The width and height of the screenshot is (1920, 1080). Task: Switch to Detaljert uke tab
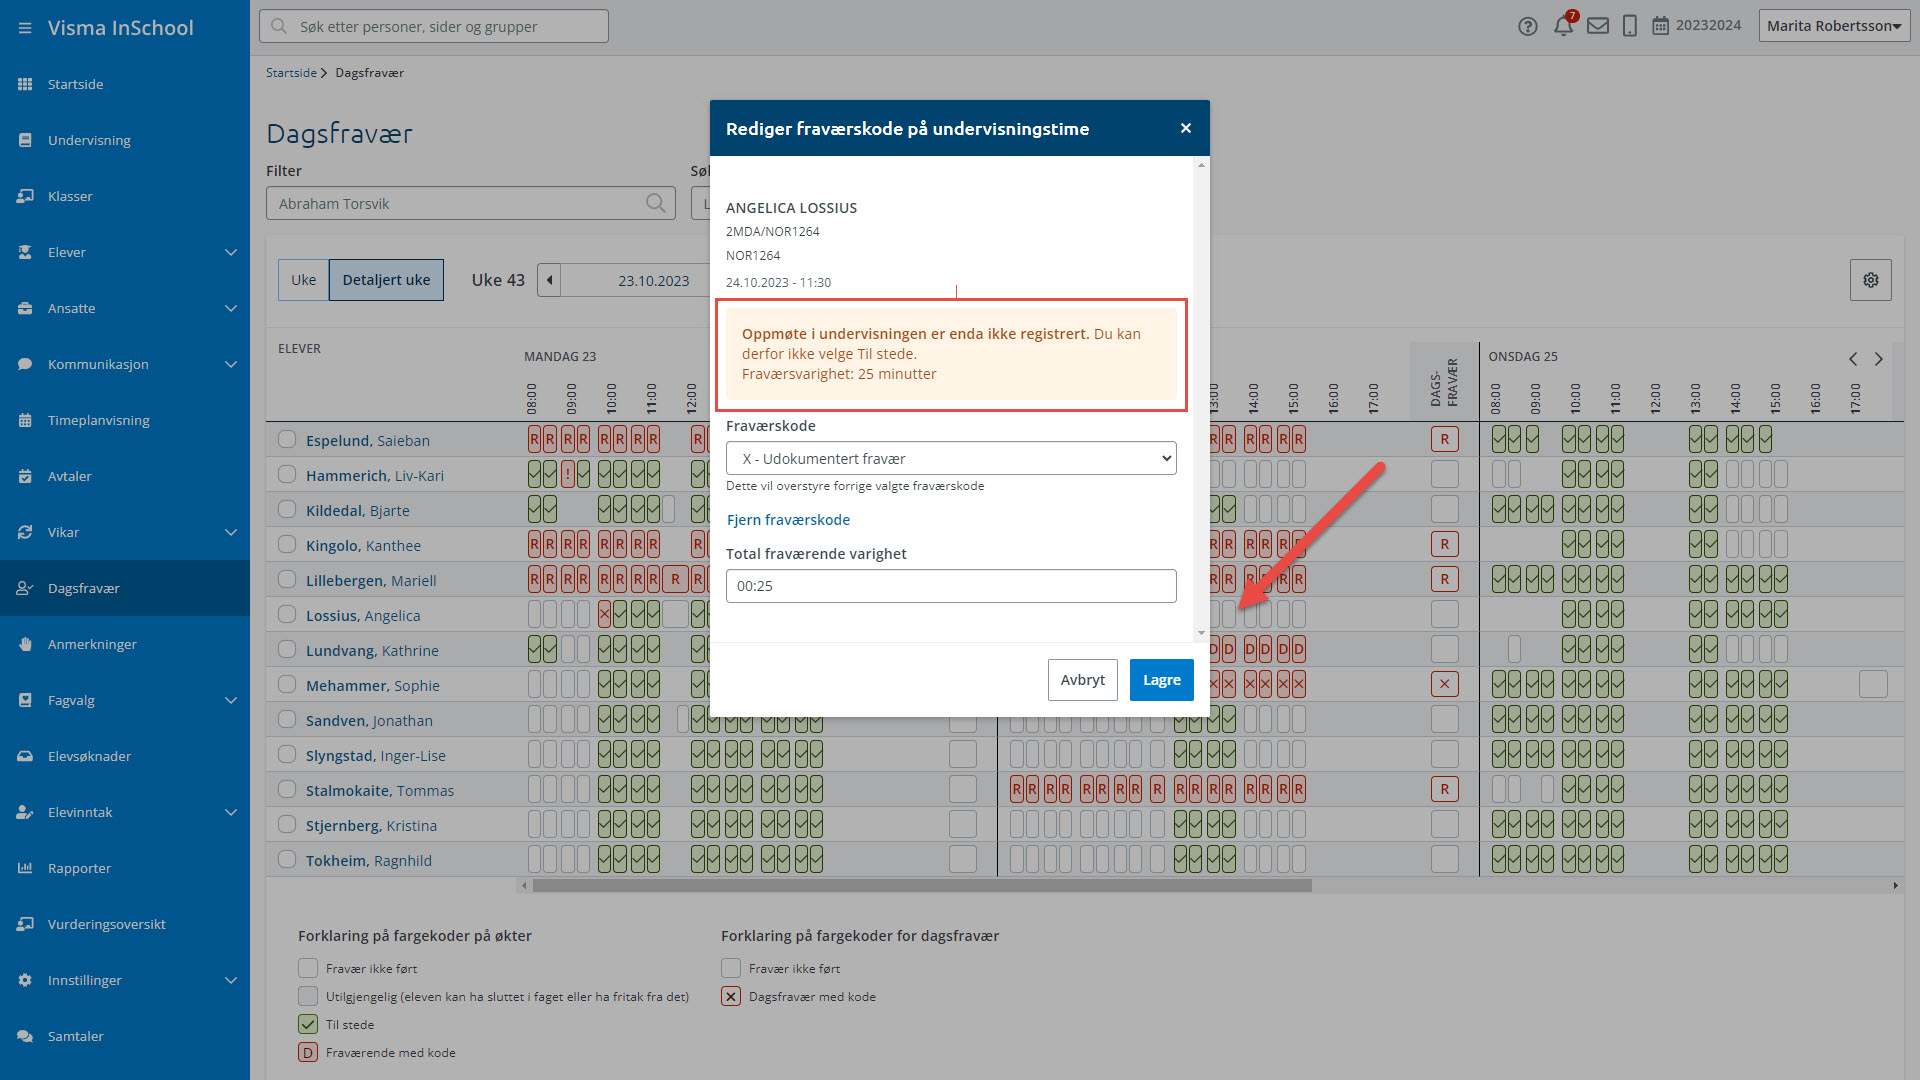[386, 280]
